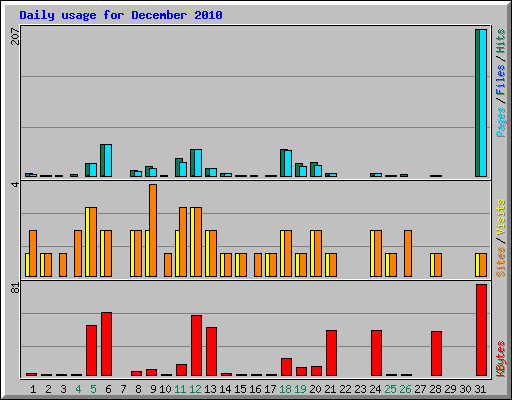This screenshot has height=400, width=512.
Task: Click the tall cyan hits bar for day 31
Action: pos(483,103)
